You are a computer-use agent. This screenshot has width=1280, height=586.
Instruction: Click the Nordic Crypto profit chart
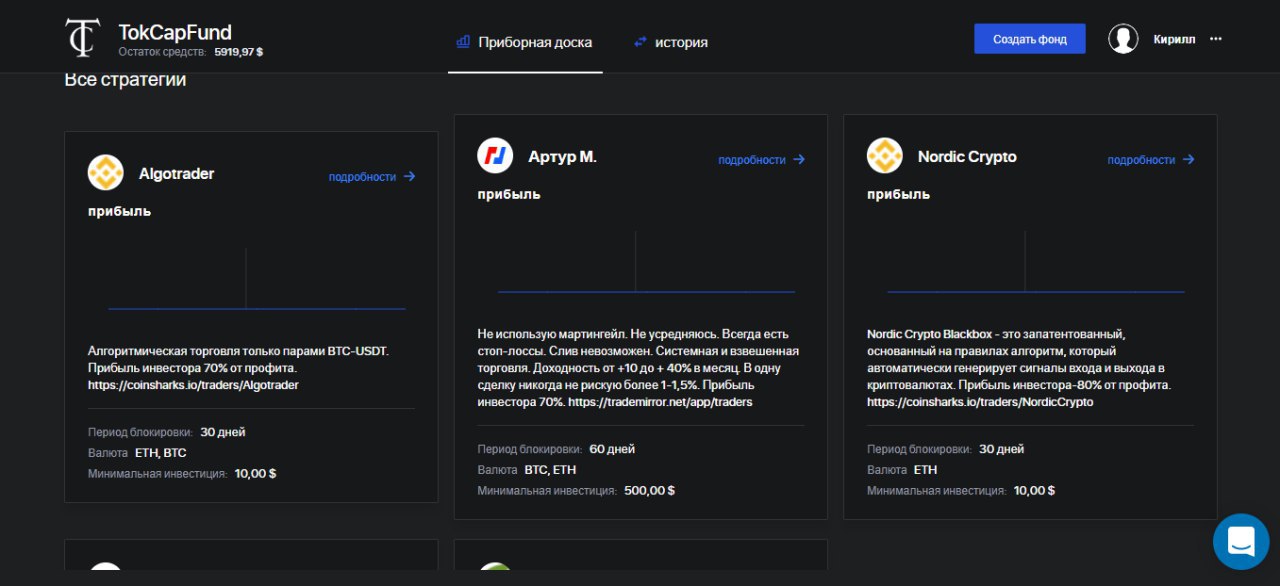1035,263
